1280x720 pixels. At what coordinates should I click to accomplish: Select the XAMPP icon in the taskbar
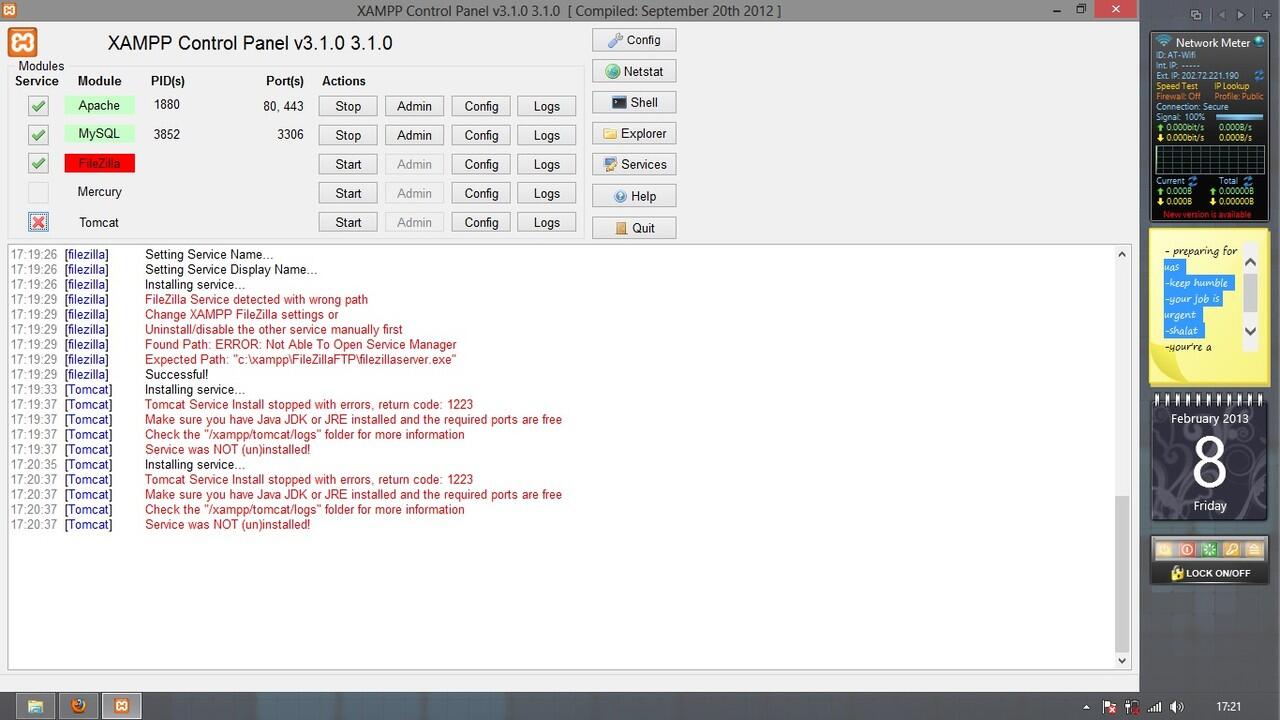[x=122, y=706]
